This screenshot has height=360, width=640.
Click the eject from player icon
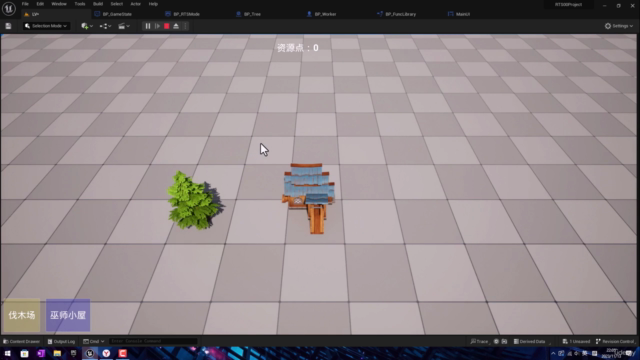[x=176, y=26]
